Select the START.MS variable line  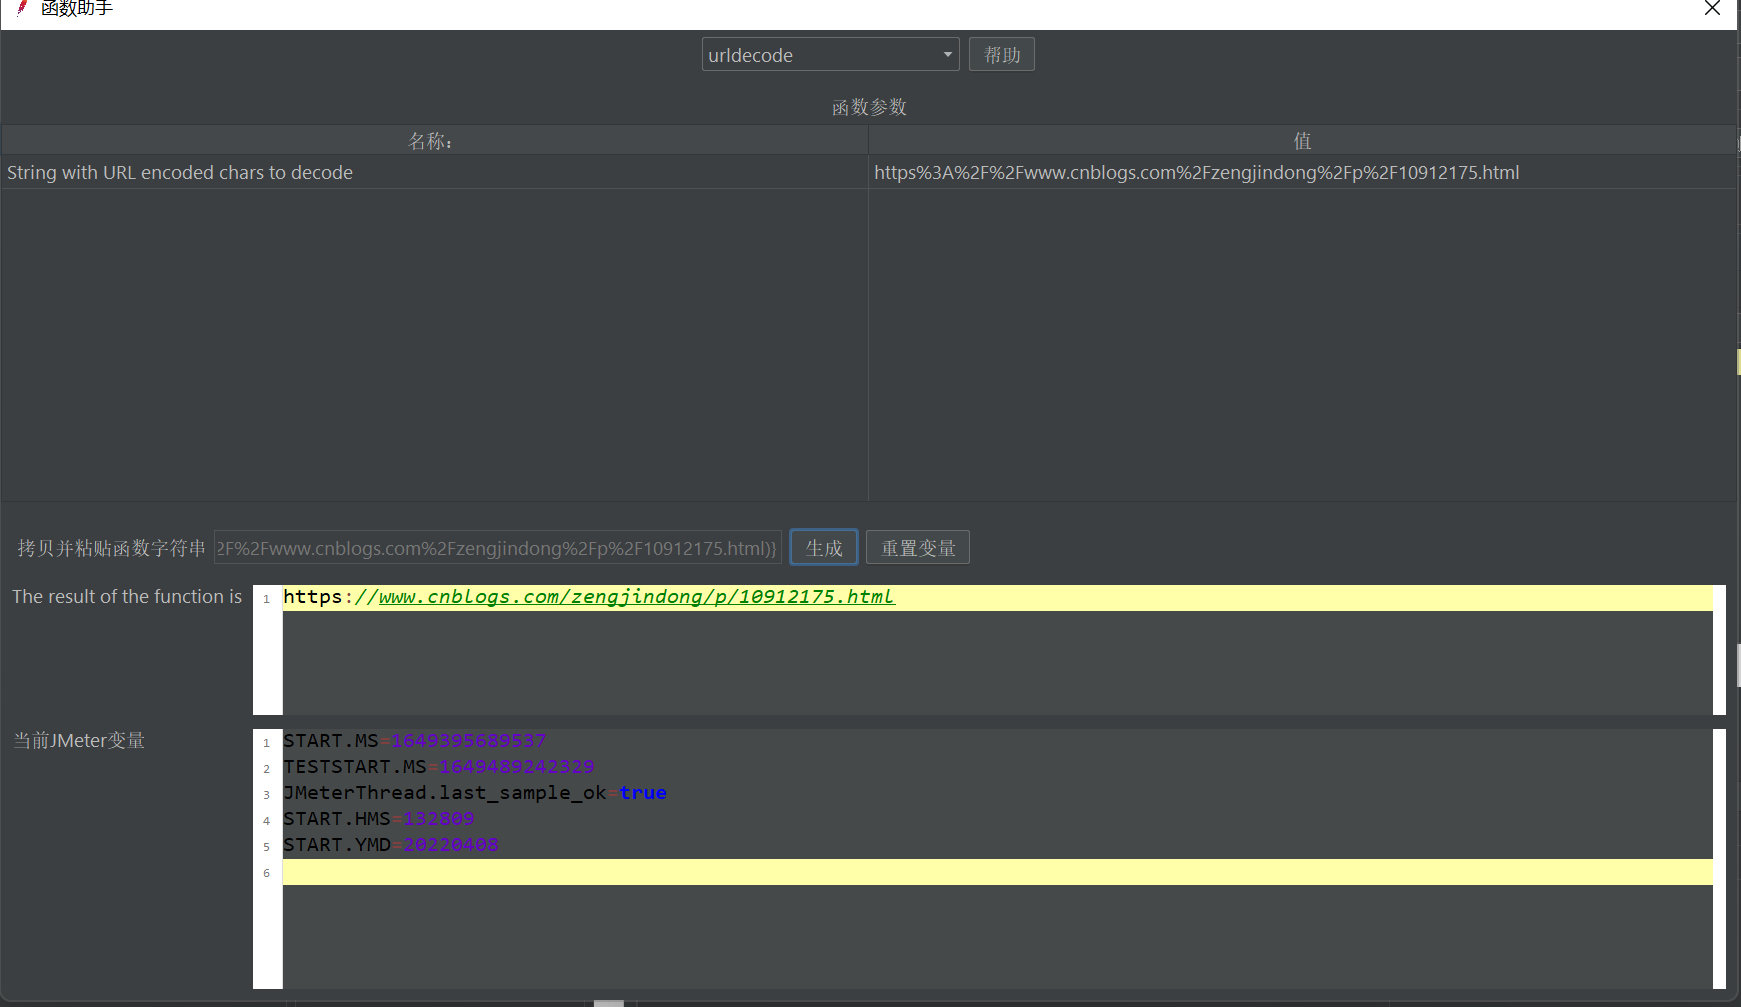point(998,741)
